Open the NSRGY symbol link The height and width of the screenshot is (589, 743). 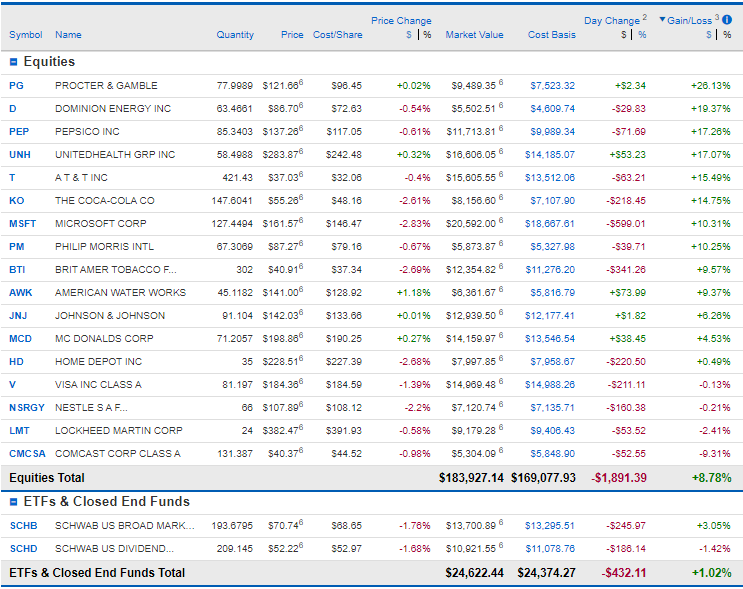coord(27,408)
